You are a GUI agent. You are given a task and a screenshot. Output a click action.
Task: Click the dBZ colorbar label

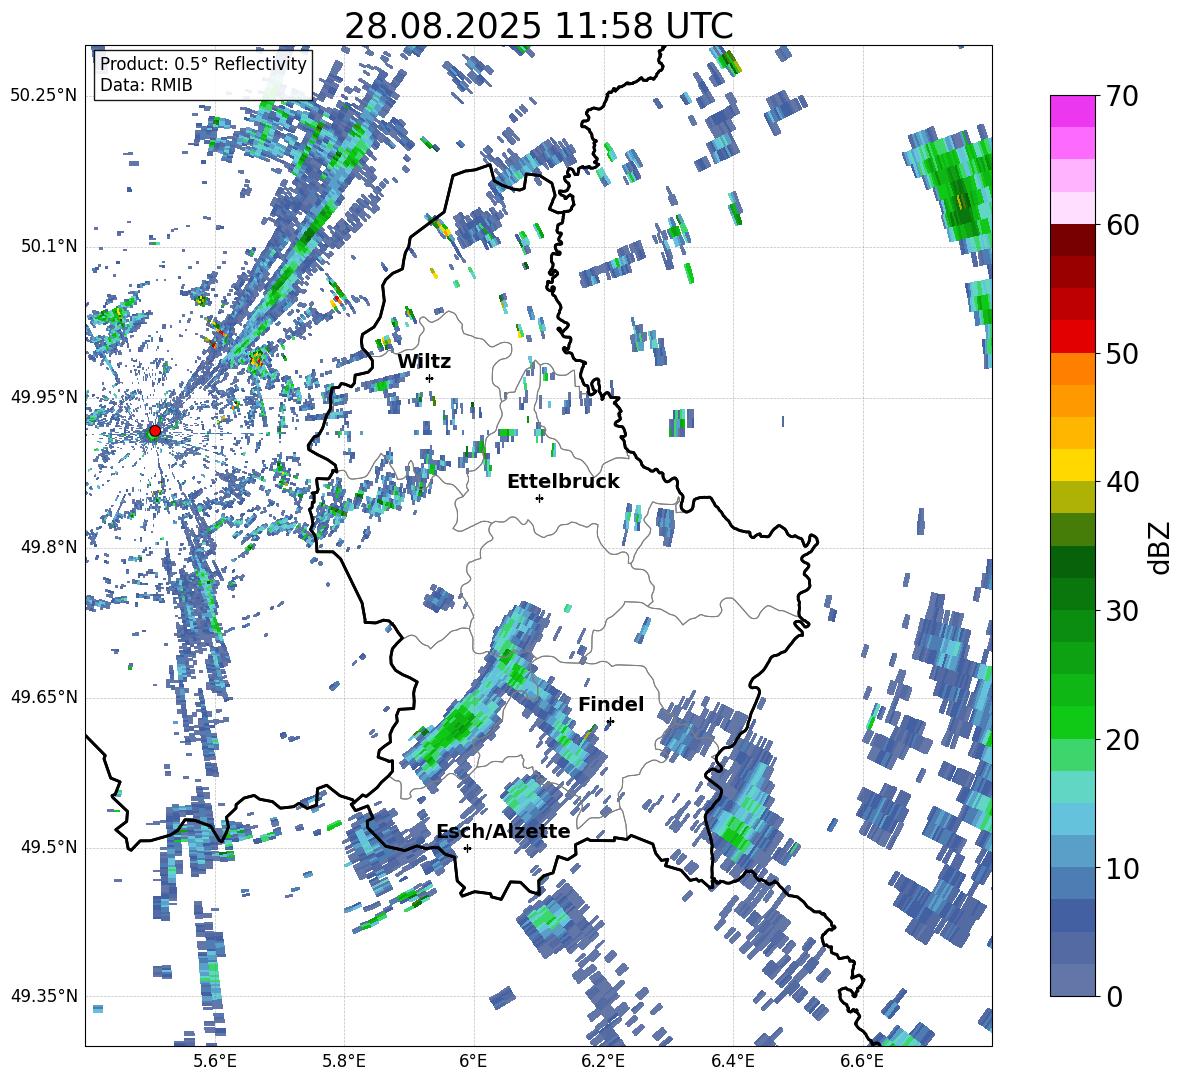coord(1161,547)
